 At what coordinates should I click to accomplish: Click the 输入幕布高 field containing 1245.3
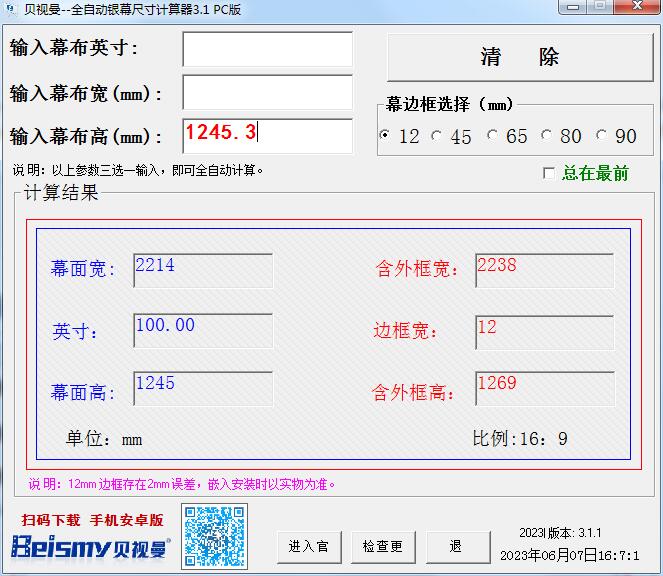(x=268, y=136)
